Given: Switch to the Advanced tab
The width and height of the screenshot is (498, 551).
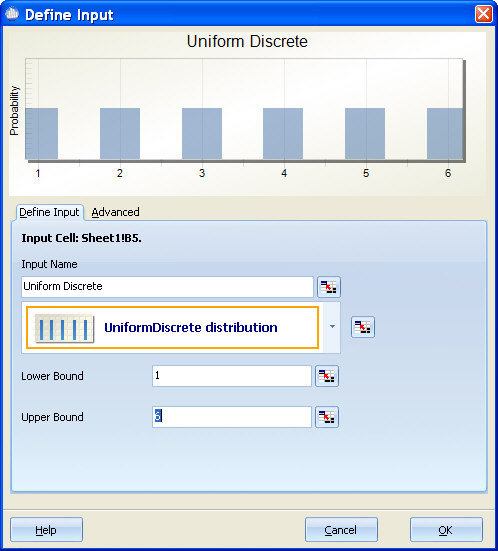Looking at the screenshot, I should click(115, 212).
